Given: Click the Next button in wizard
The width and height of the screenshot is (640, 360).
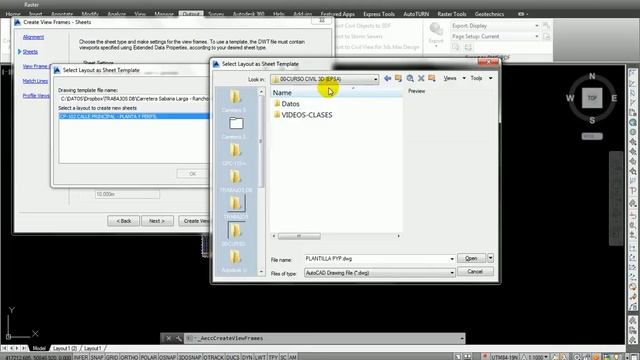Looking at the screenshot, I should coord(157,221).
